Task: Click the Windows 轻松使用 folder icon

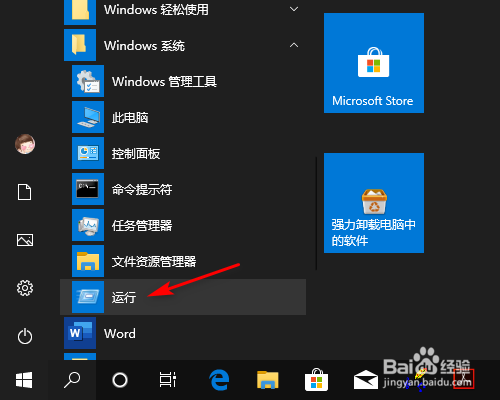Action: tap(80, 12)
